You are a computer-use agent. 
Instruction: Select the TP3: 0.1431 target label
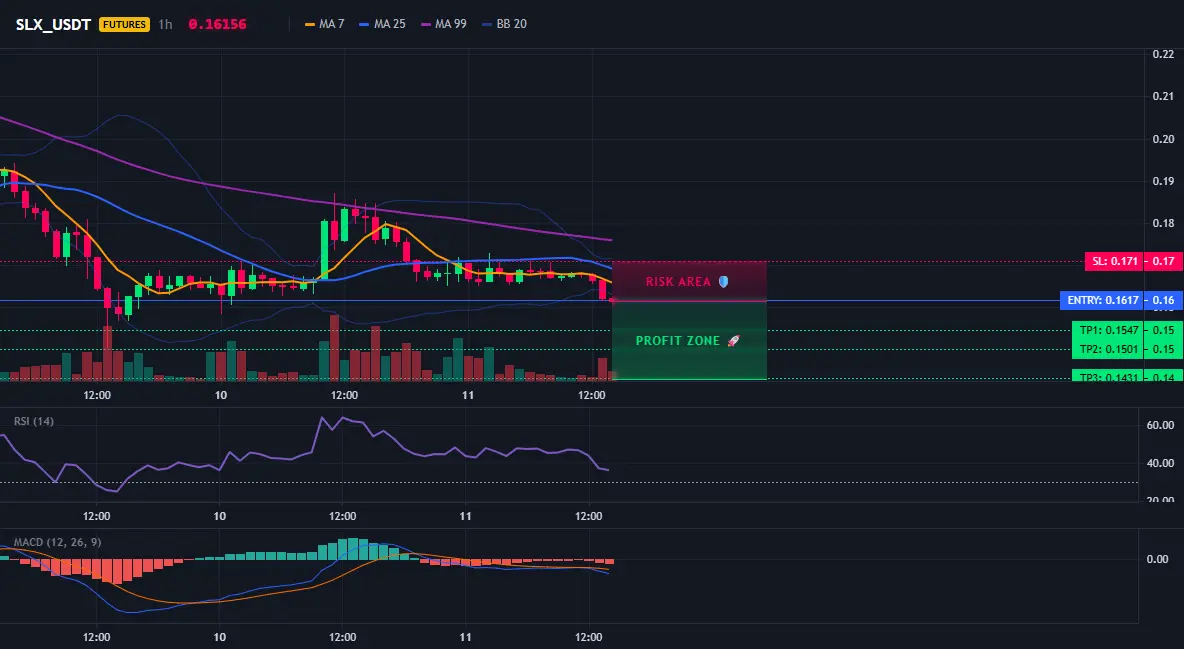[x=1108, y=376]
